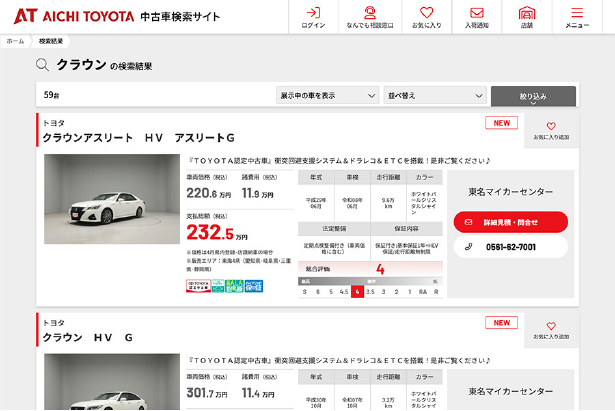The height and width of the screenshot is (411, 615).
Task: Open クラウン HV G listing title
Action: coord(87,337)
